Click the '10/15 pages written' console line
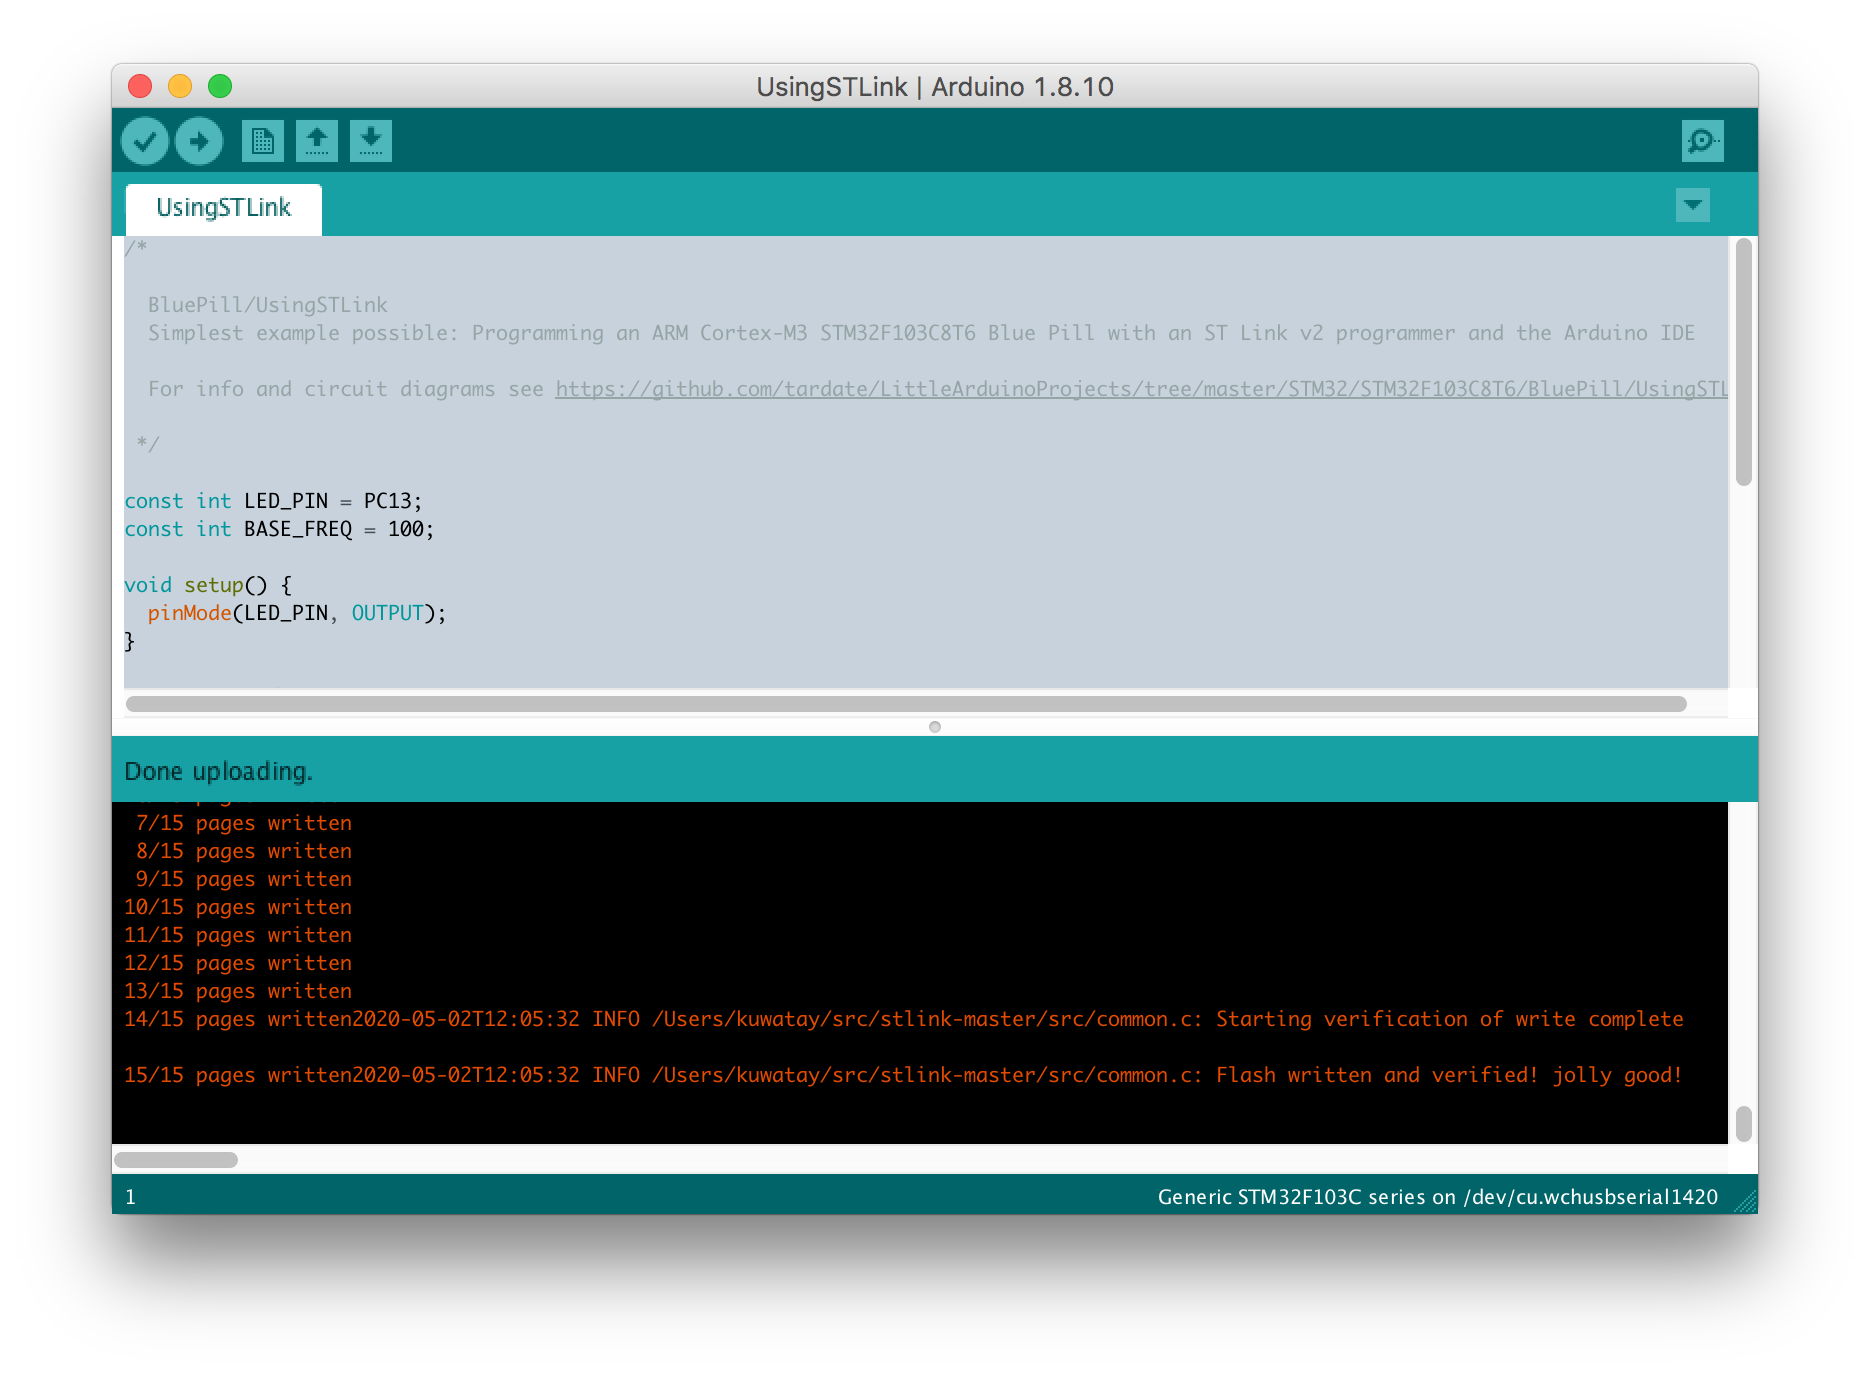This screenshot has height=1374, width=1870. 238,907
